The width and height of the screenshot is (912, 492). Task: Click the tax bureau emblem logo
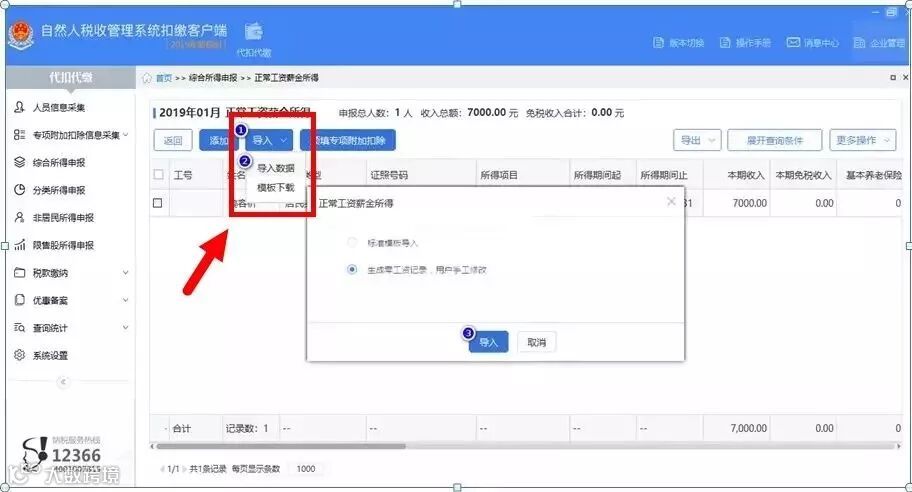click(x=21, y=35)
